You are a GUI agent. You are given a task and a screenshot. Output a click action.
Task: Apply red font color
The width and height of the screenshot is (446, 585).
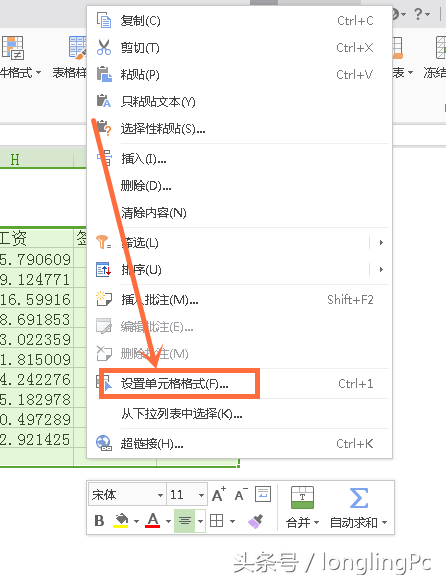153,520
